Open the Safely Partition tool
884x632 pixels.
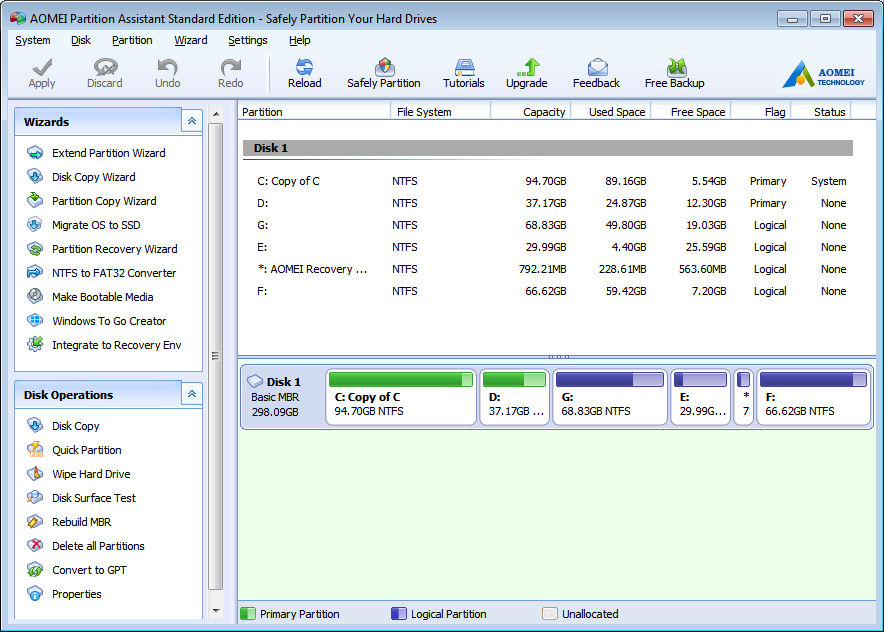[384, 73]
